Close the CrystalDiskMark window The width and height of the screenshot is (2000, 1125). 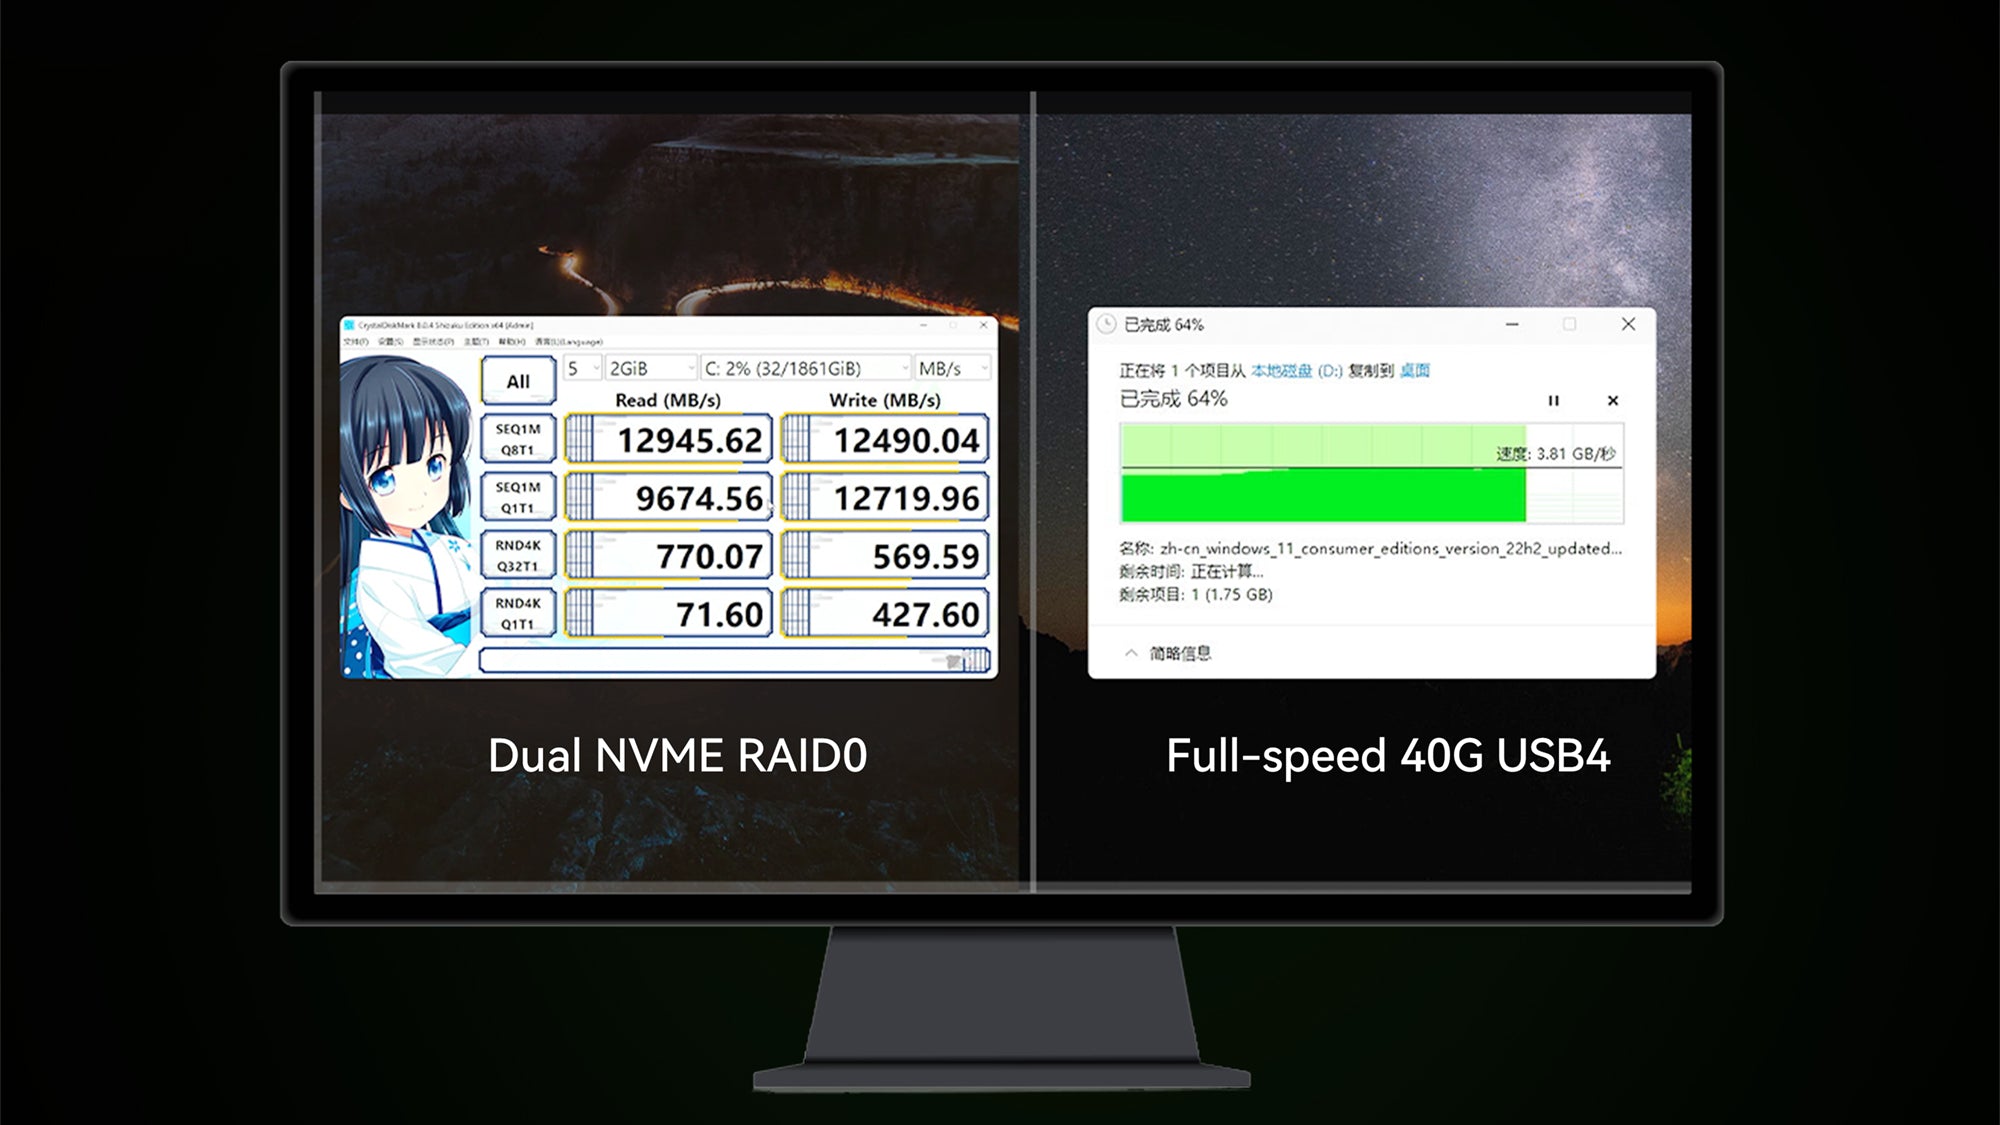(x=983, y=326)
